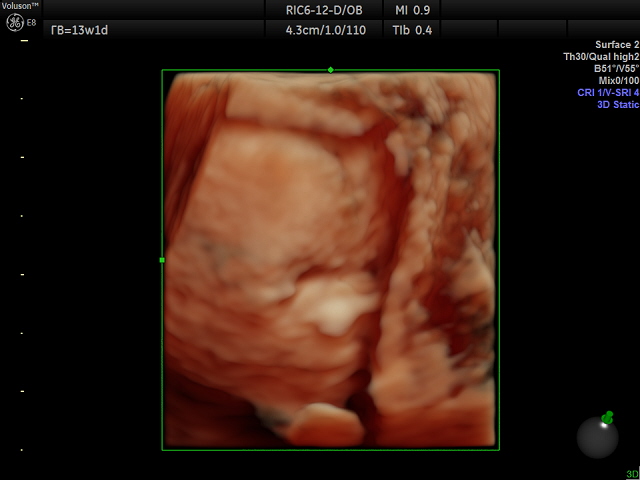Click the light source sphere icon
Image resolution: width=640 pixels, height=480 pixels.
pos(597,438)
